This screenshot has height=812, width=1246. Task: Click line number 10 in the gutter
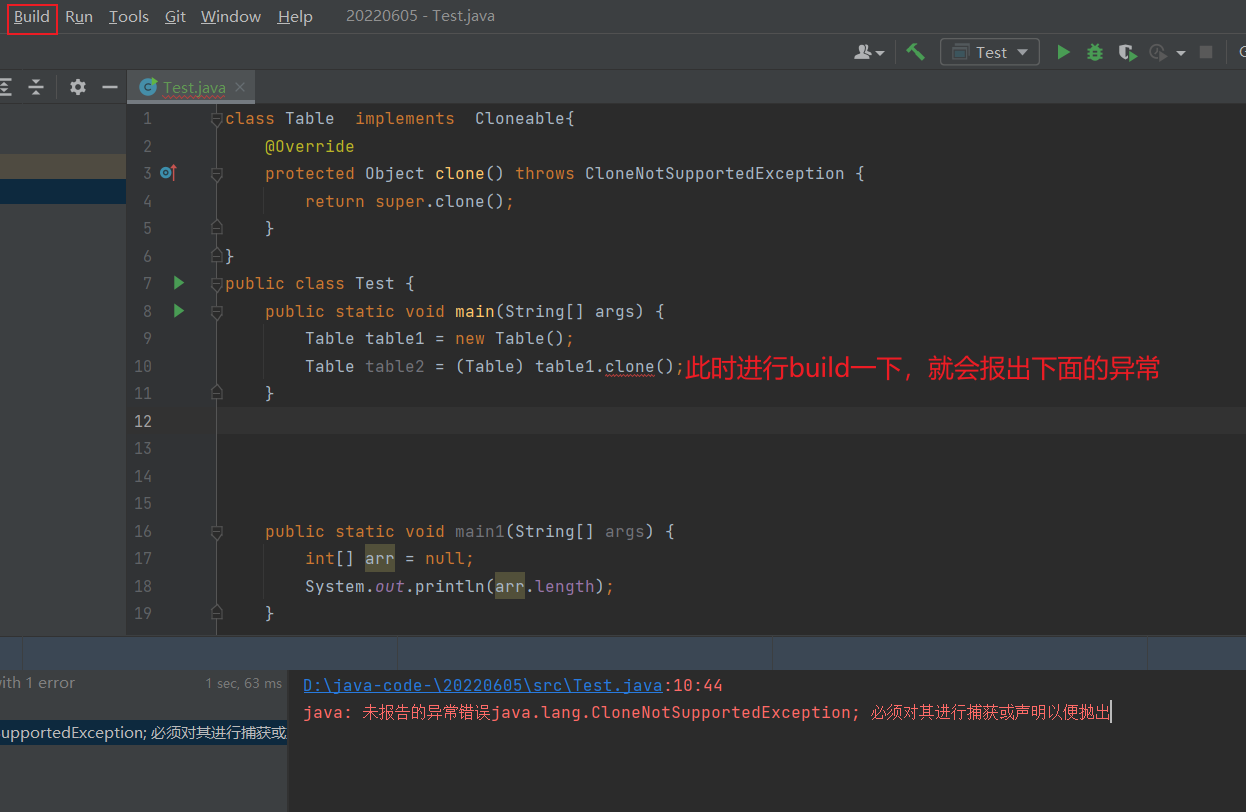pos(142,366)
